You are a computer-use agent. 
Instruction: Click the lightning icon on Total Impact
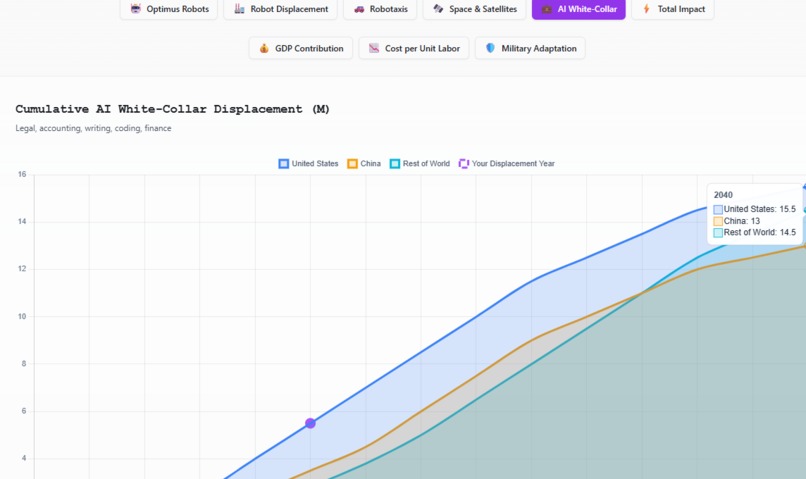point(647,9)
